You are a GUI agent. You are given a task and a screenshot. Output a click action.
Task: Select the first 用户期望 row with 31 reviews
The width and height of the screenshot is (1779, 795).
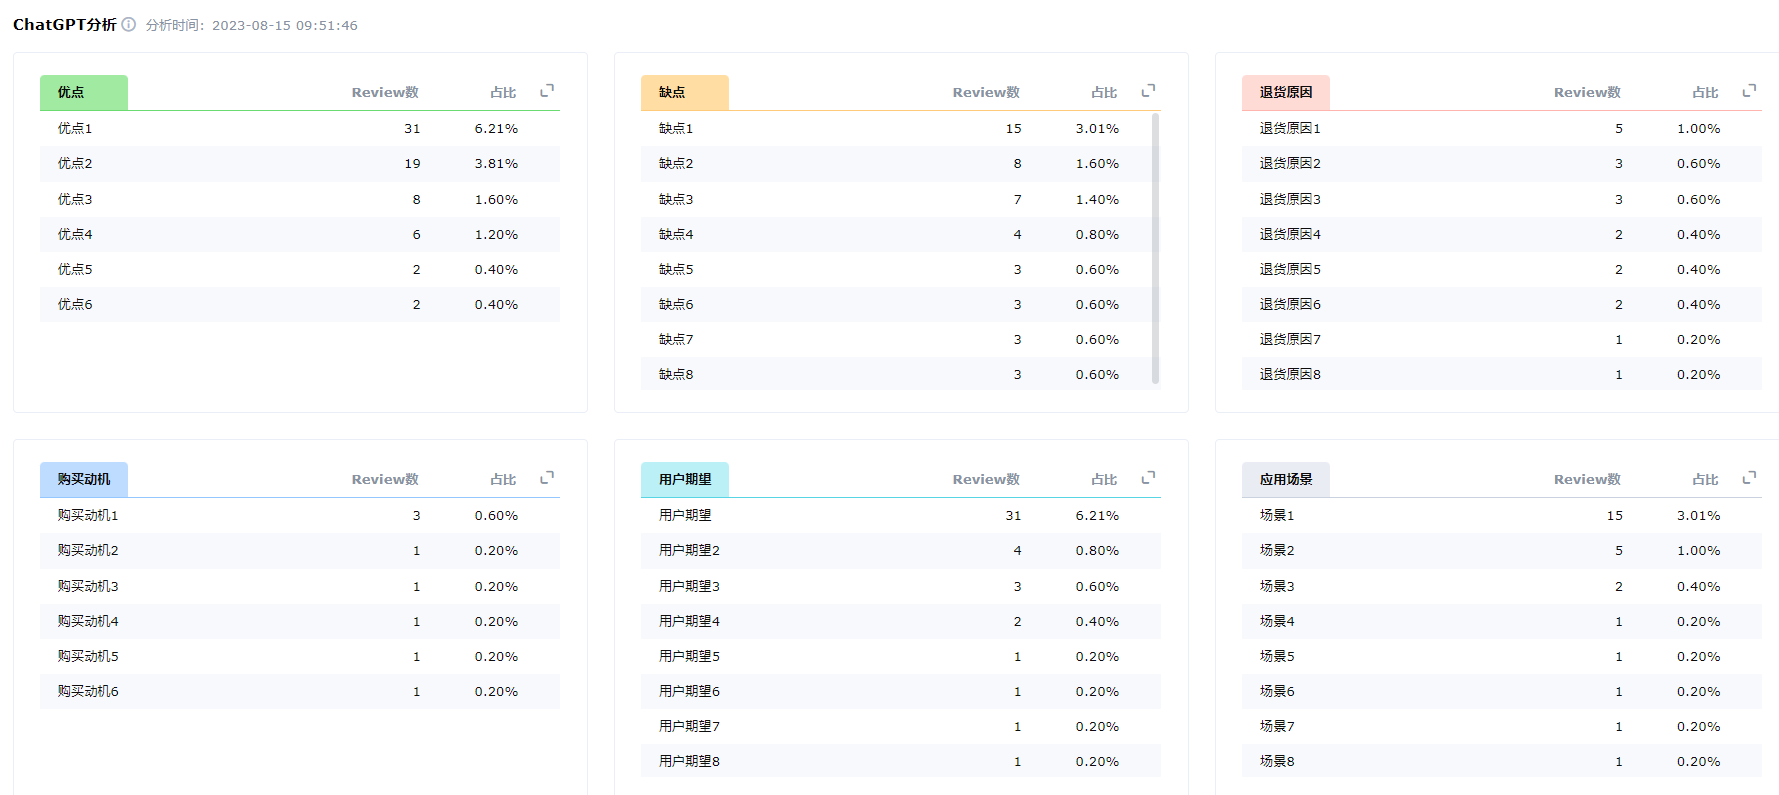coord(901,515)
